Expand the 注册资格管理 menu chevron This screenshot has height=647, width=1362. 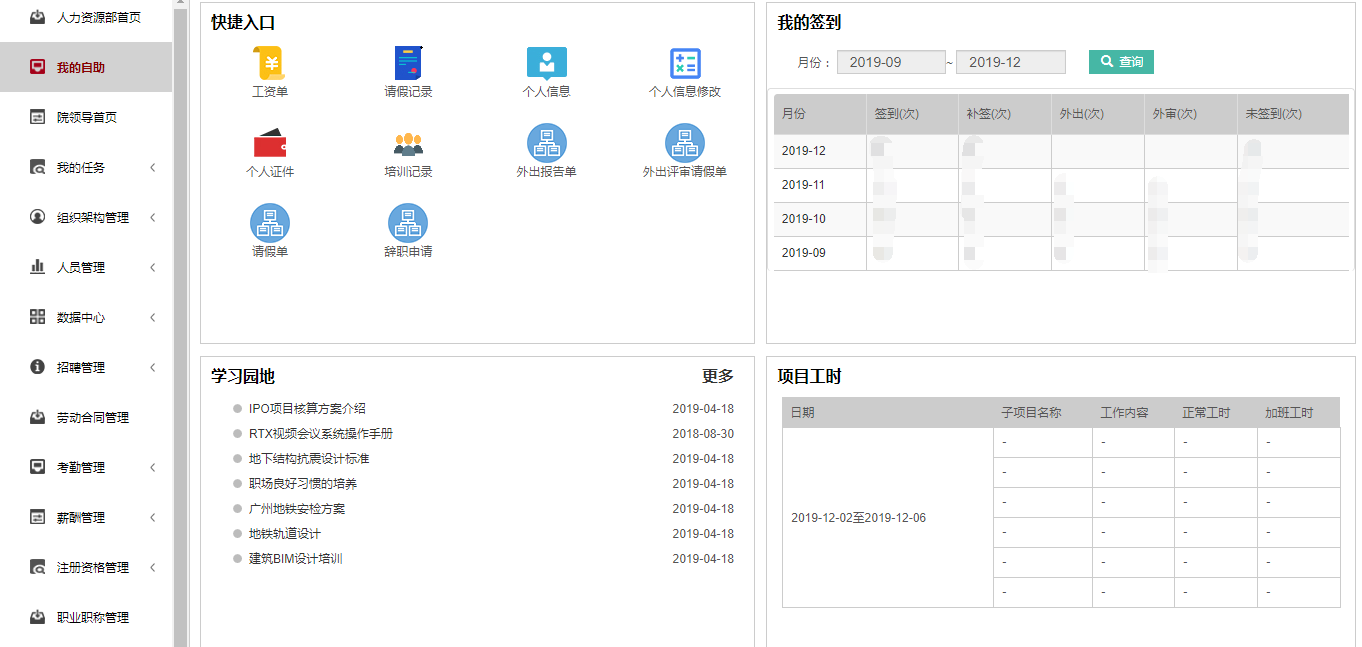153,567
